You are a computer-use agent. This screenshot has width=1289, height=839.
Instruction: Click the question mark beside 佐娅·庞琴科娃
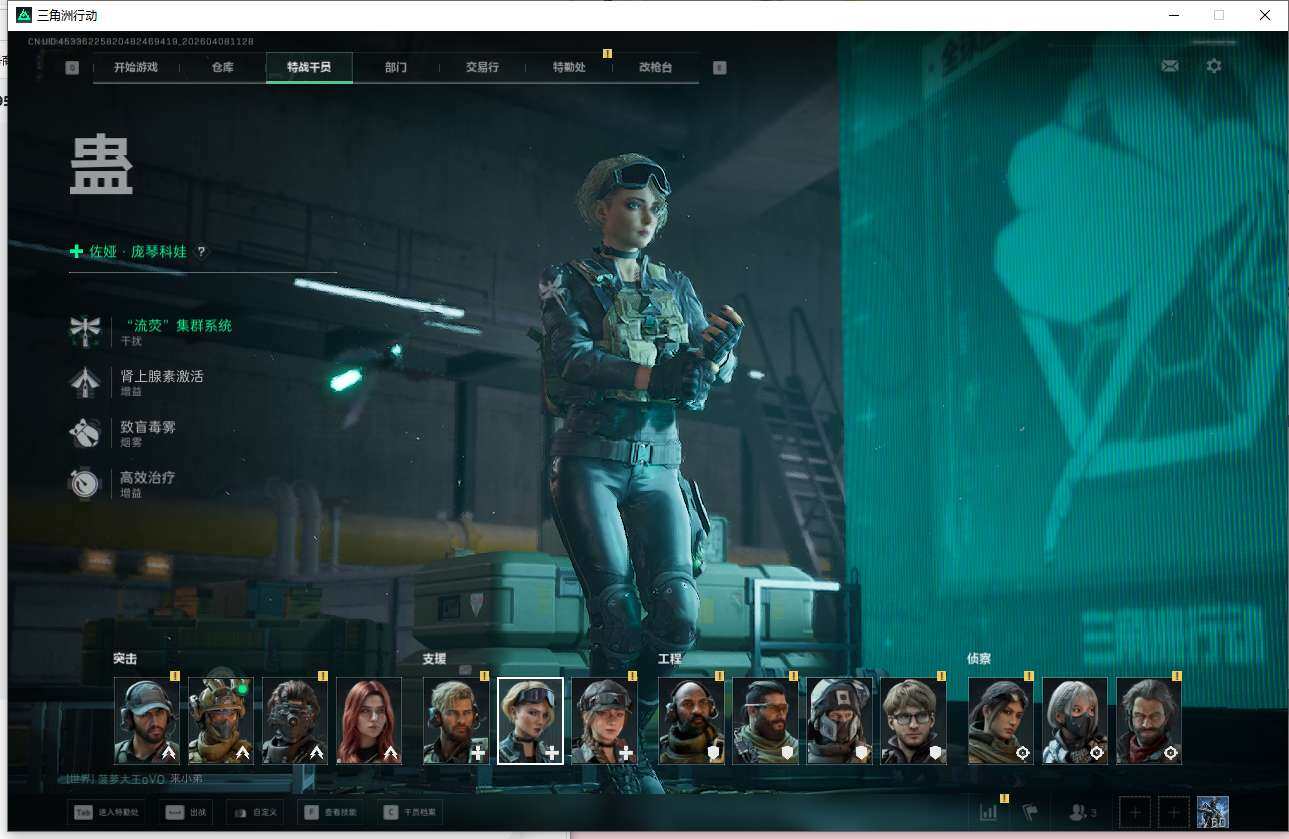point(201,252)
